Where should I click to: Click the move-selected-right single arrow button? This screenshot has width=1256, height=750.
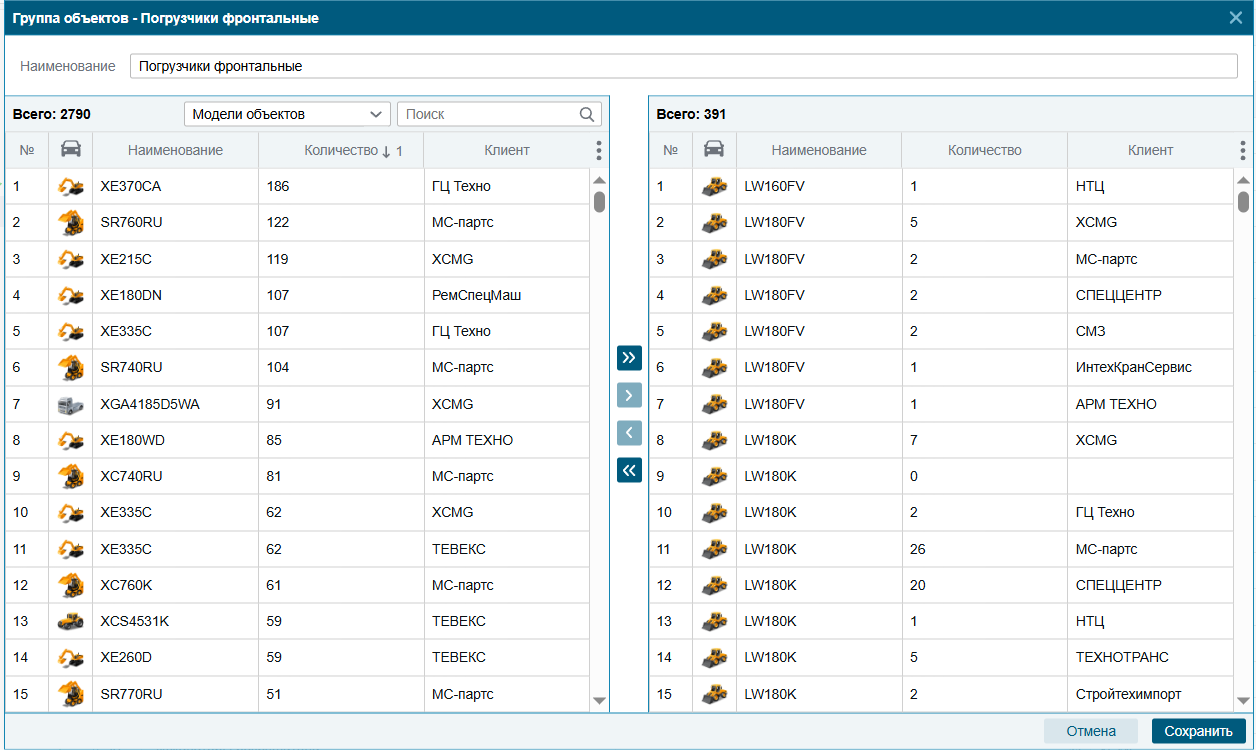pyautogui.click(x=629, y=396)
